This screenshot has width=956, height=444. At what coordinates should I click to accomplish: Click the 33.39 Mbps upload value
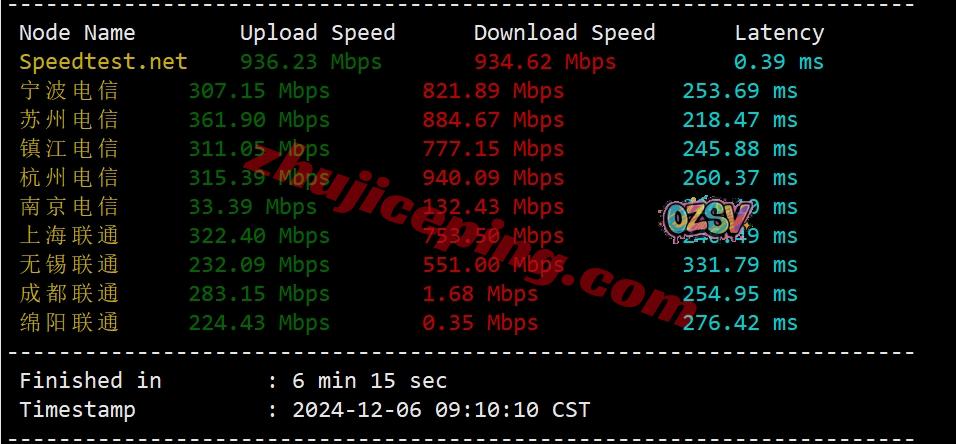[x=252, y=207]
